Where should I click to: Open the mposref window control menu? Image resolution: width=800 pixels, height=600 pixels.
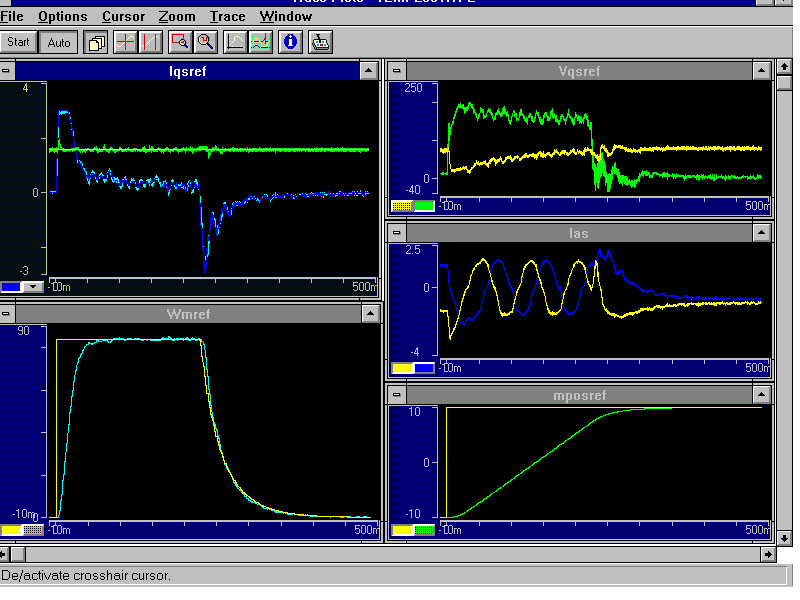[x=396, y=395]
